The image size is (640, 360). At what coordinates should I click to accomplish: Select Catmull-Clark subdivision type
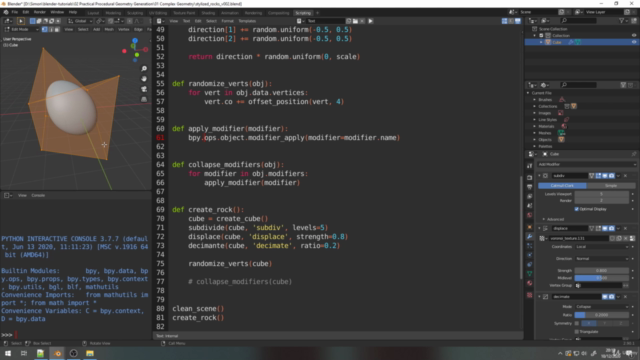[x=562, y=186]
